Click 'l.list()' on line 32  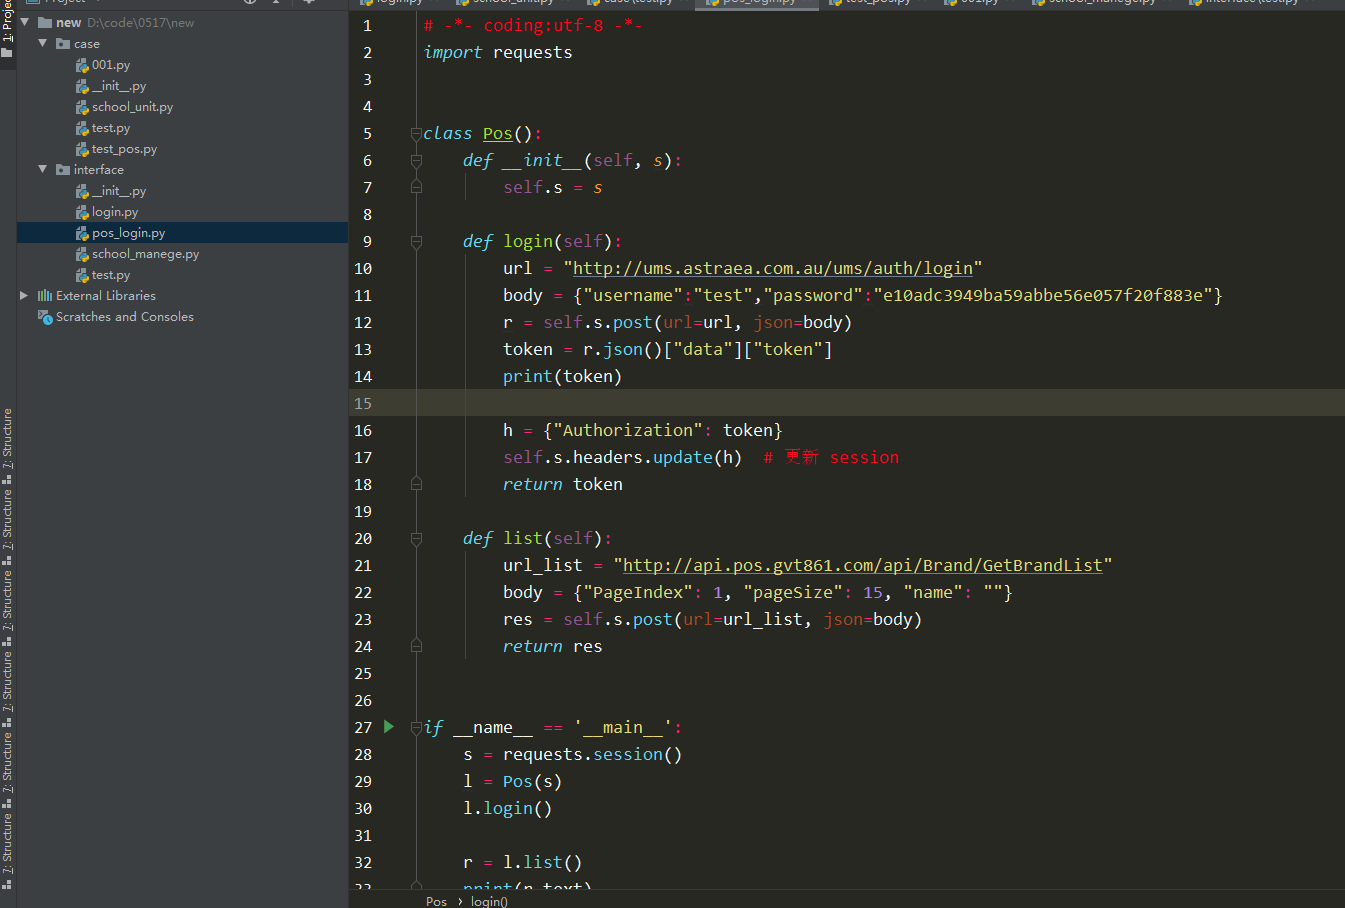(x=543, y=862)
